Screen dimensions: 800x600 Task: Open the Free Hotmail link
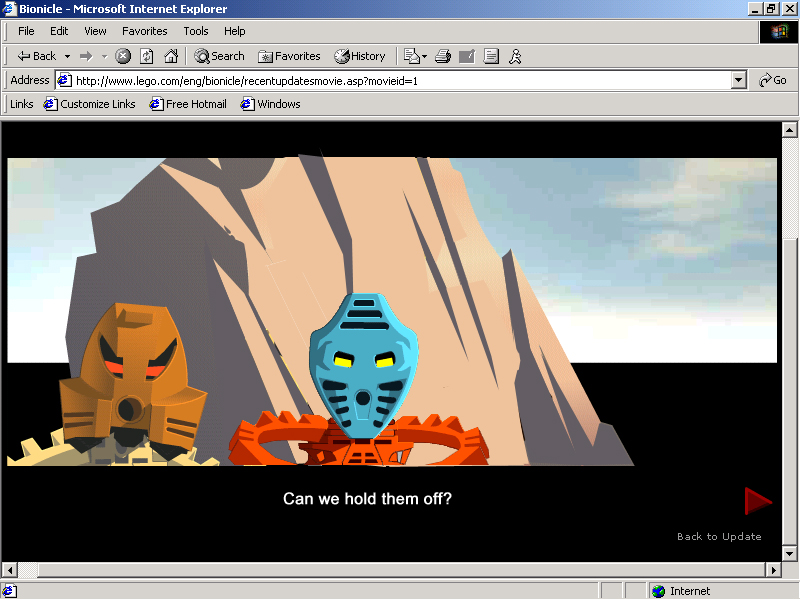click(x=188, y=104)
